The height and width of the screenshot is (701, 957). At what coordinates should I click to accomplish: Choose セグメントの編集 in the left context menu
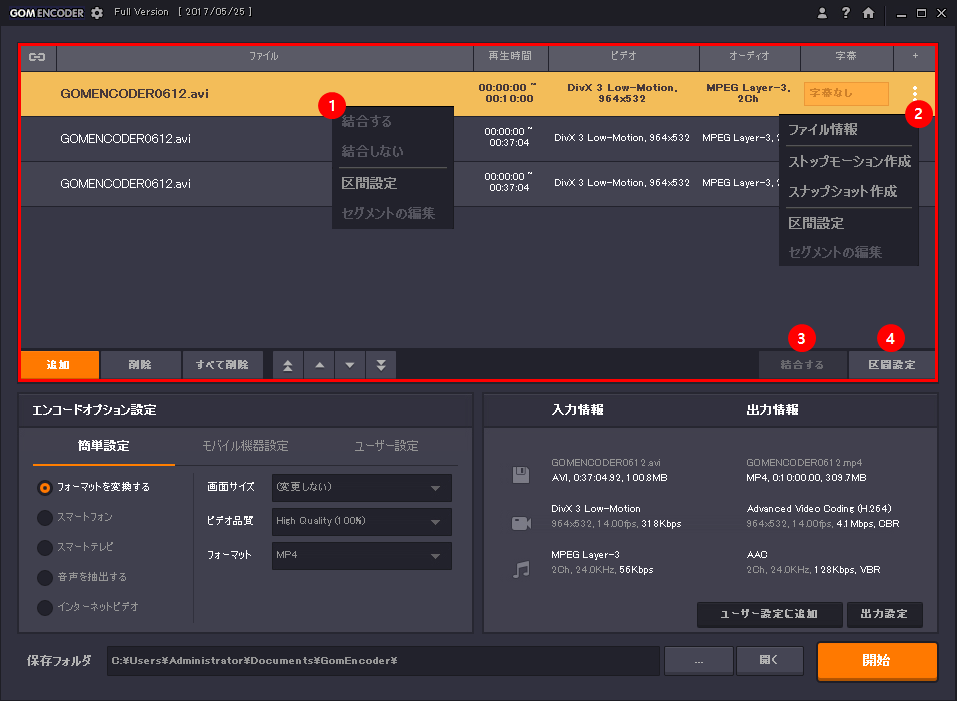[388, 213]
